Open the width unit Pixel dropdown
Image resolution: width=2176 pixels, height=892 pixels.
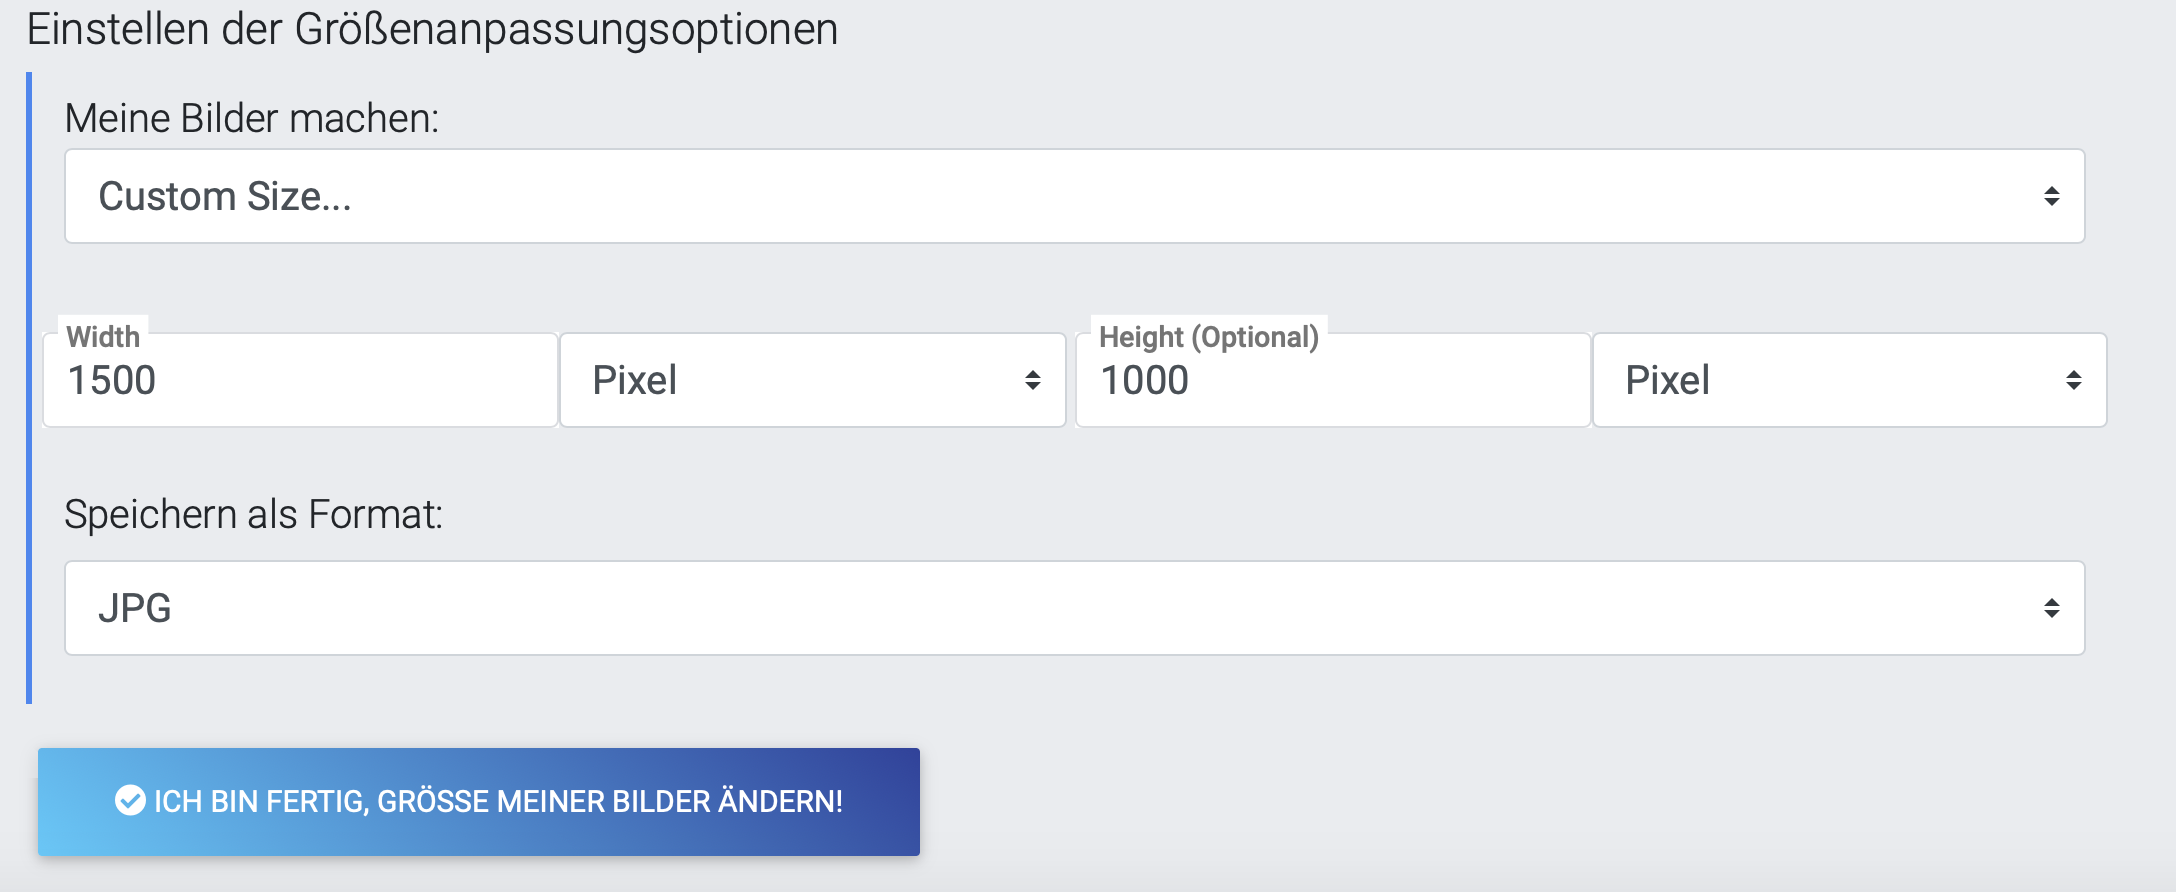click(813, 380)
